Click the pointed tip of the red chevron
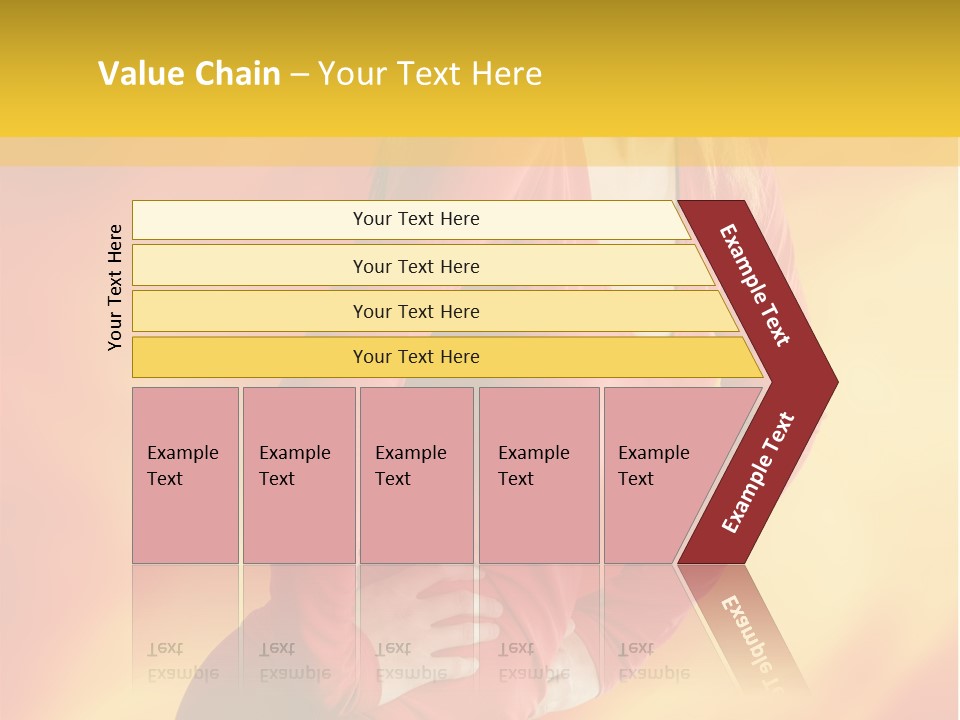This screenshot has height=720, width=960. pyautogui.click(x=828, y=381)
